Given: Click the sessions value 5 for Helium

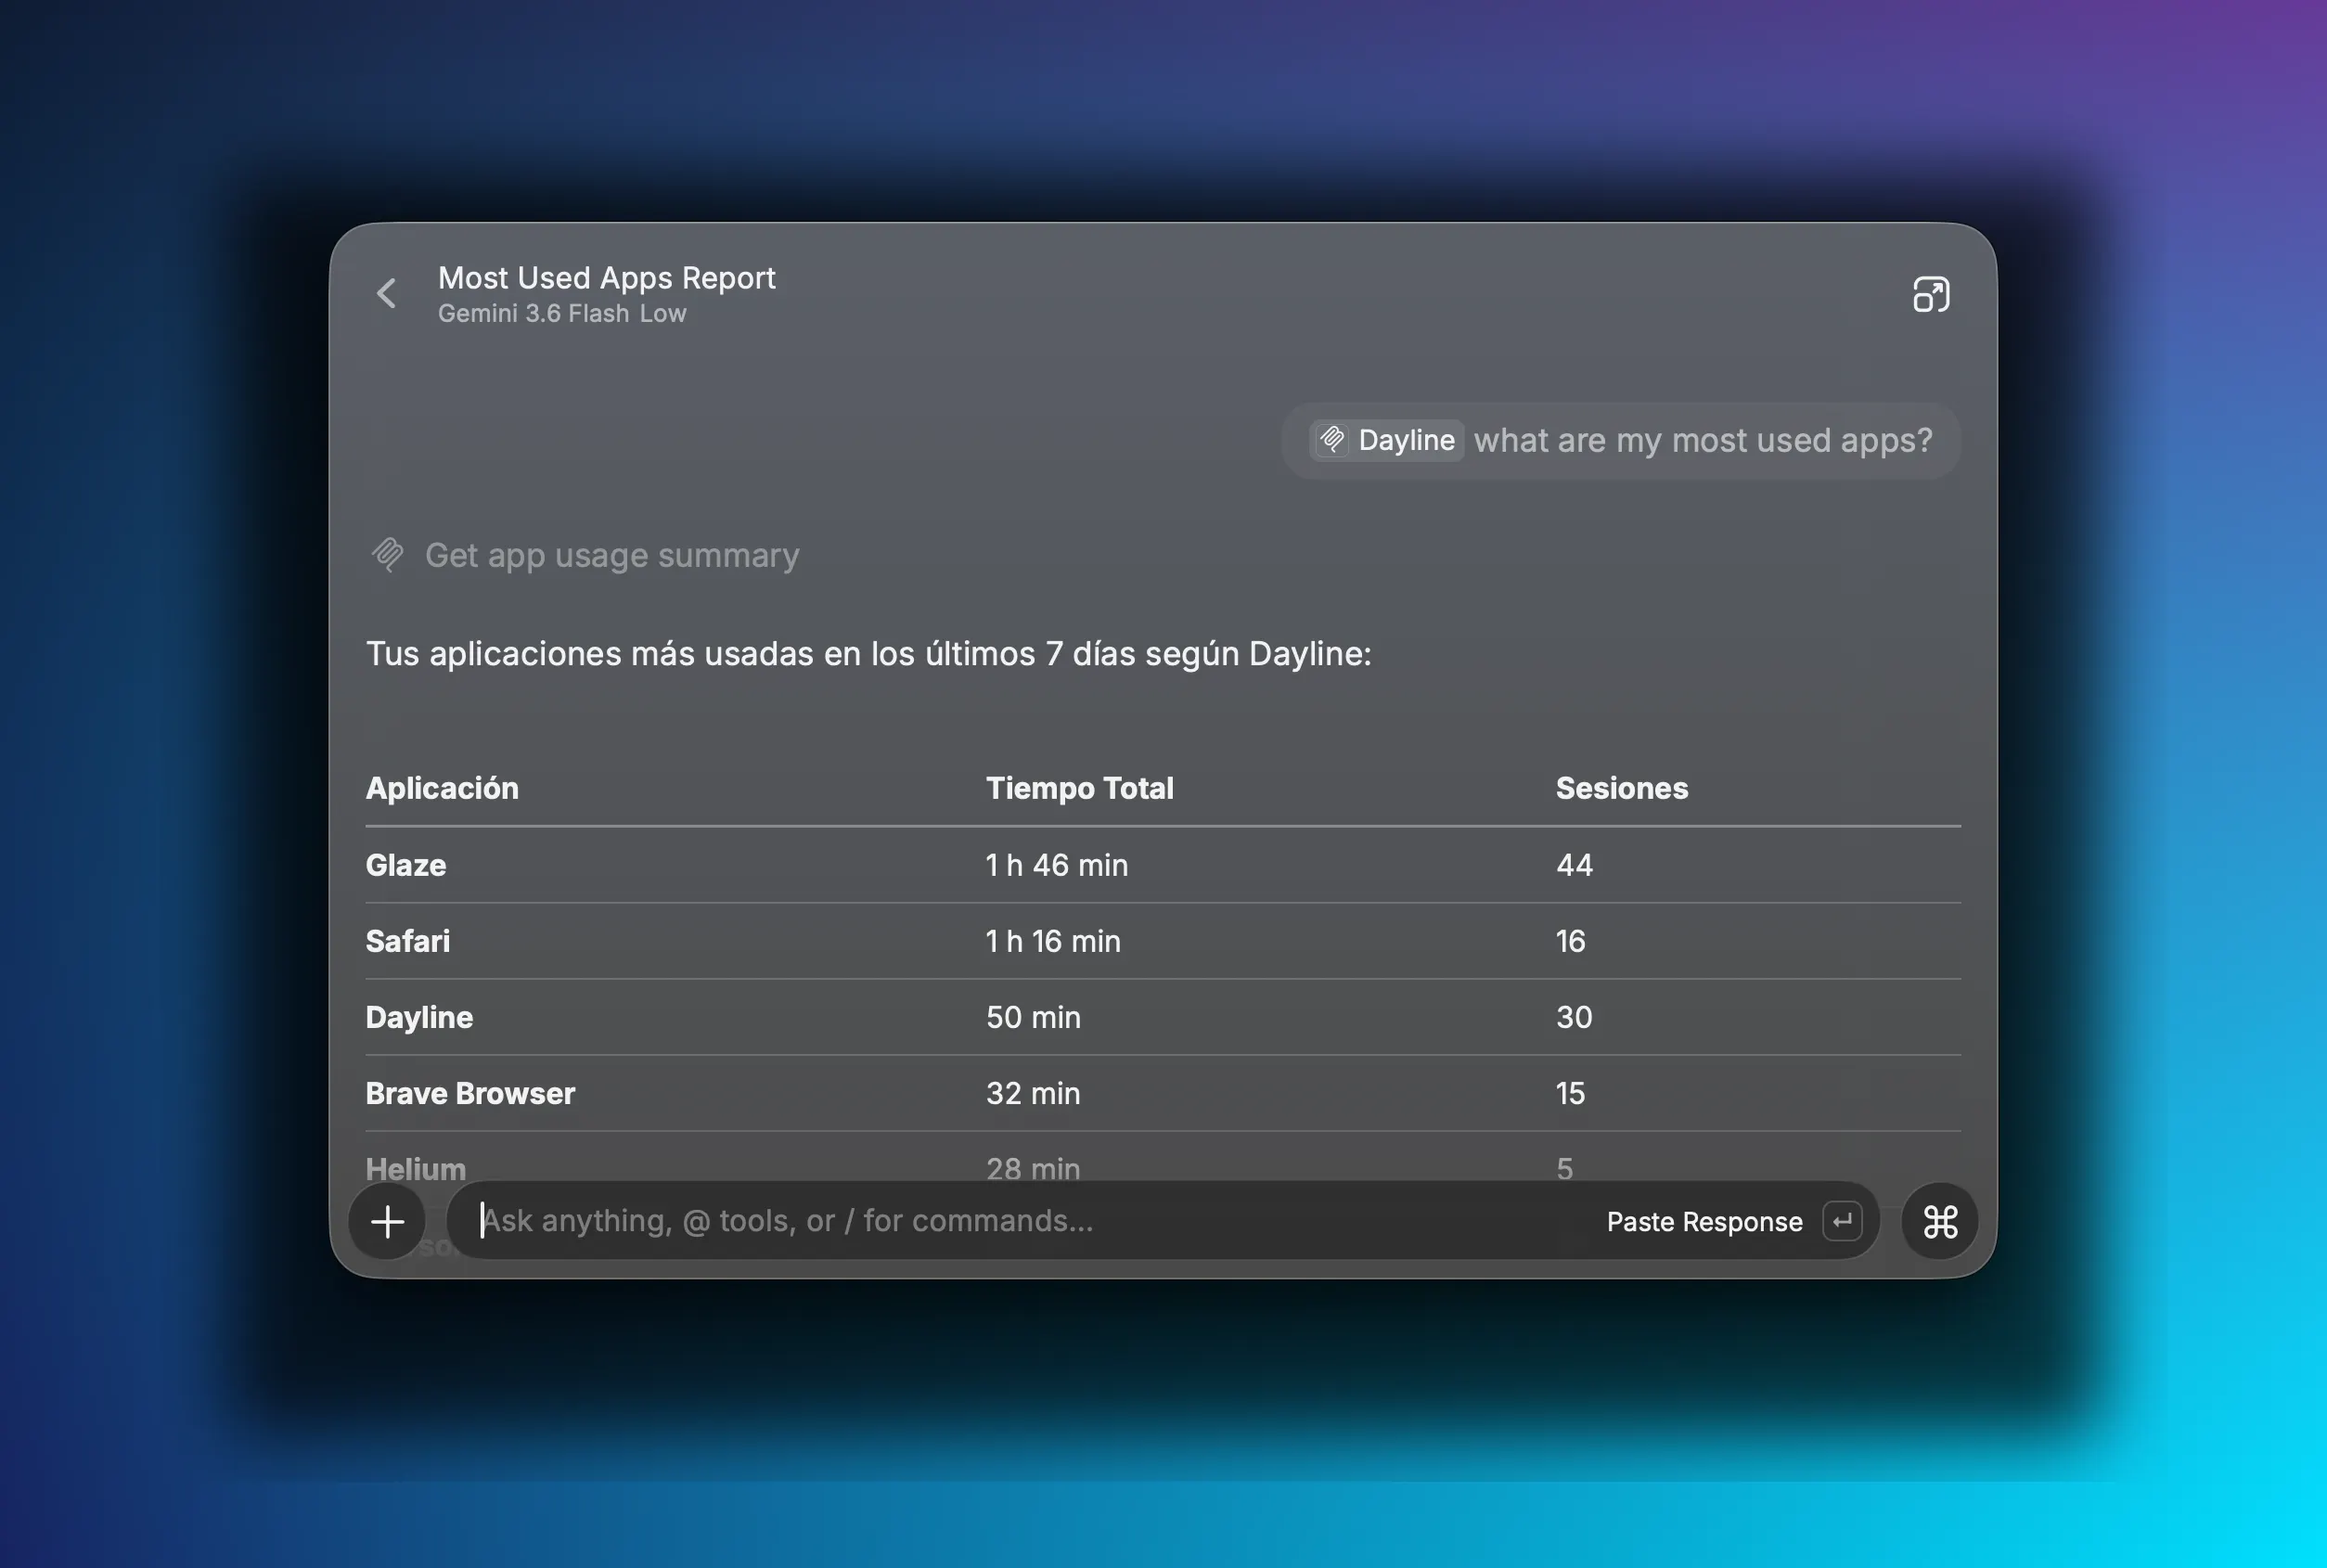Looking at the screenshot, I should (x=1565, y=1168).
